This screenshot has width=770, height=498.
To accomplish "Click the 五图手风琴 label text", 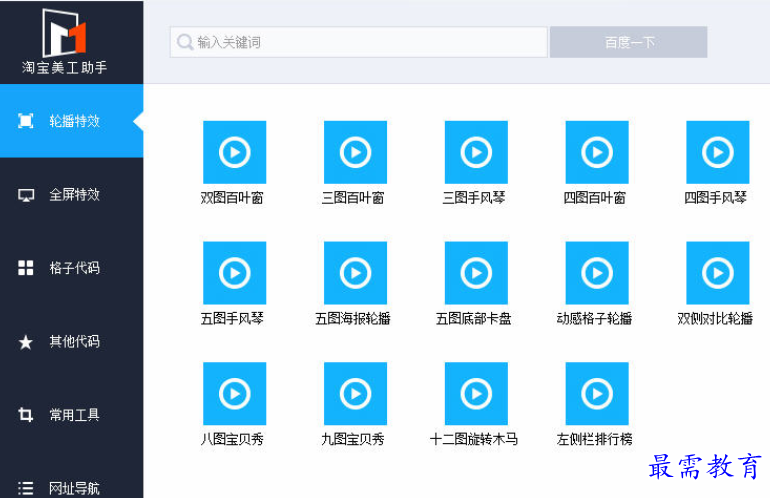I will click(x=232, y=319).
